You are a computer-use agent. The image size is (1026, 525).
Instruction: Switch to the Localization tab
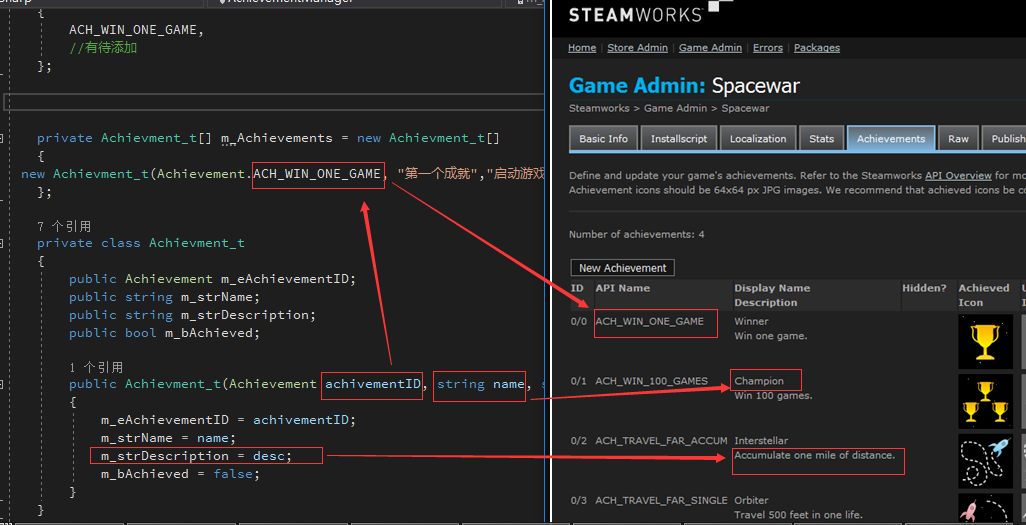click(x=758, y=139)
